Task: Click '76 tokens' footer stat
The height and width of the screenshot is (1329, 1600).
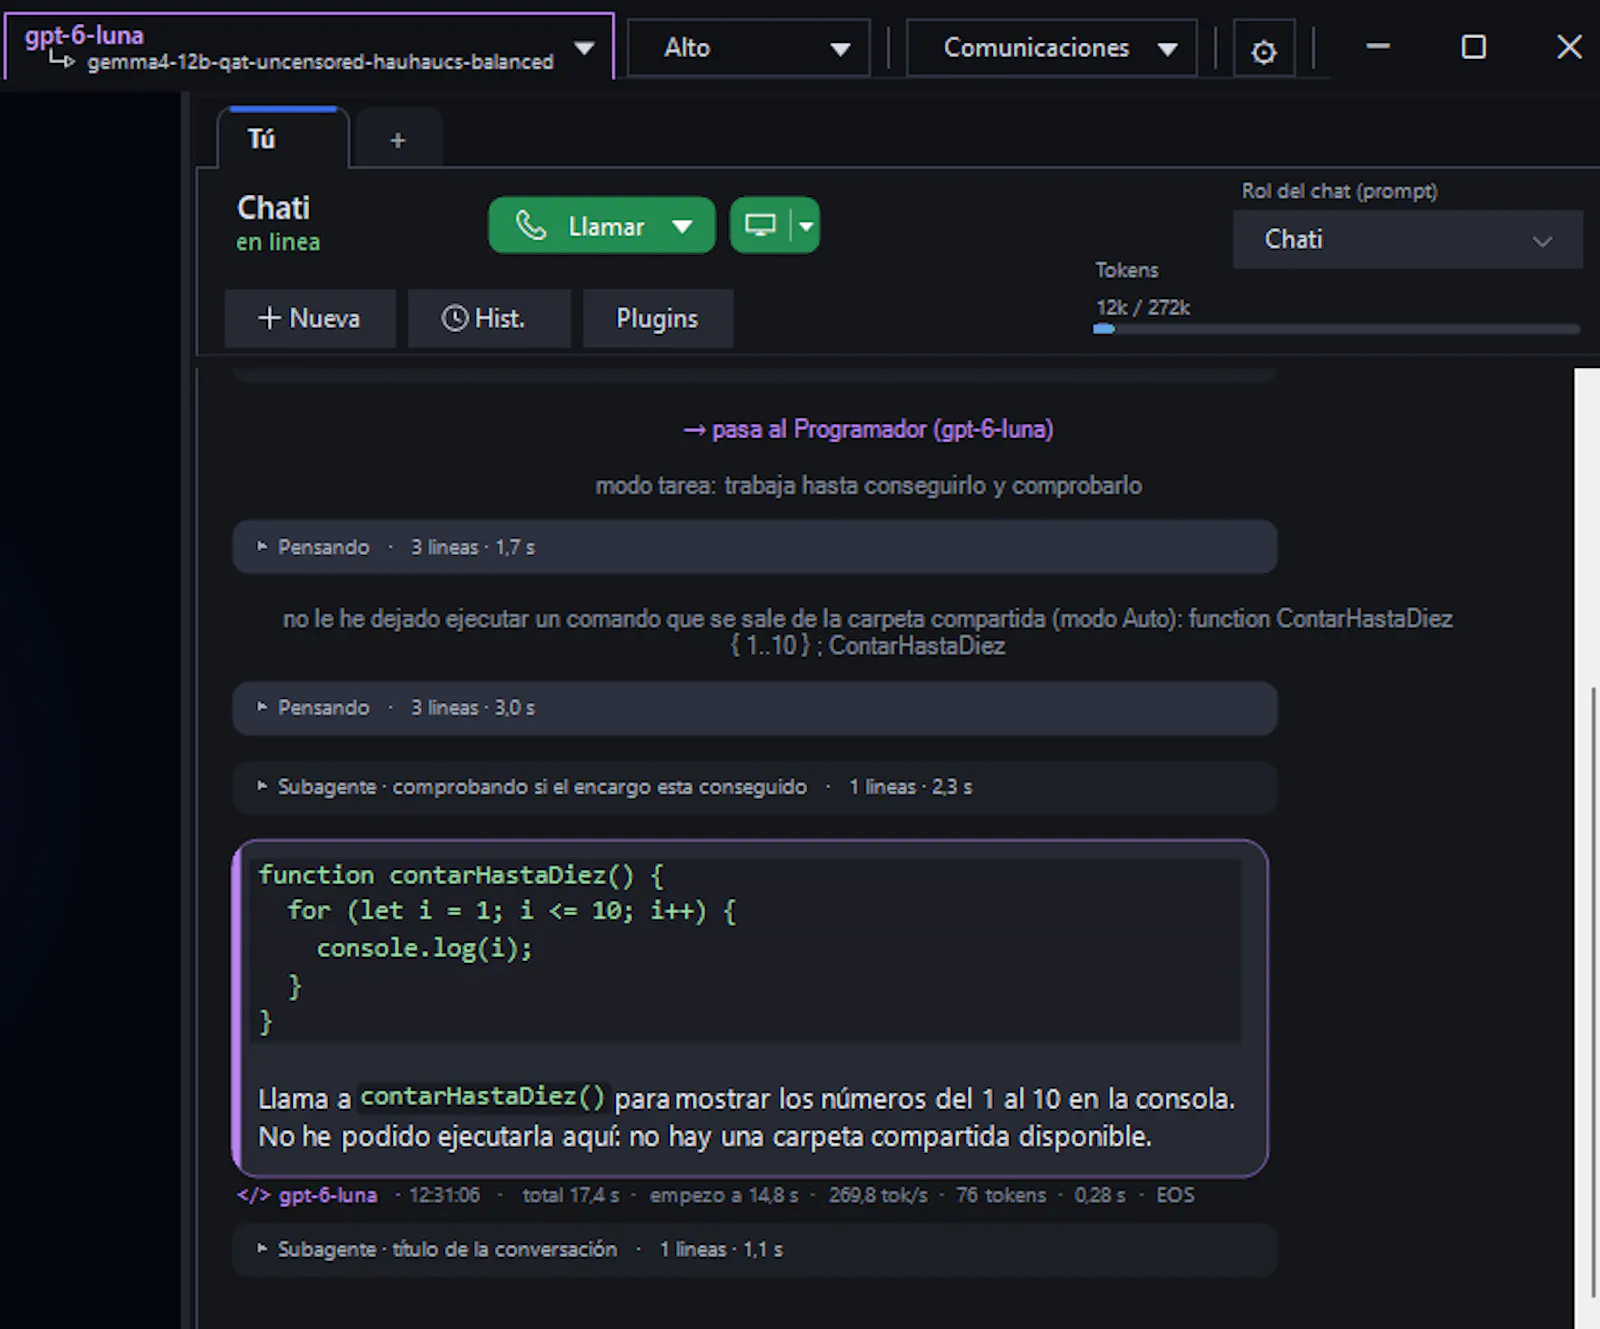Action: tap(1001, 1195)
